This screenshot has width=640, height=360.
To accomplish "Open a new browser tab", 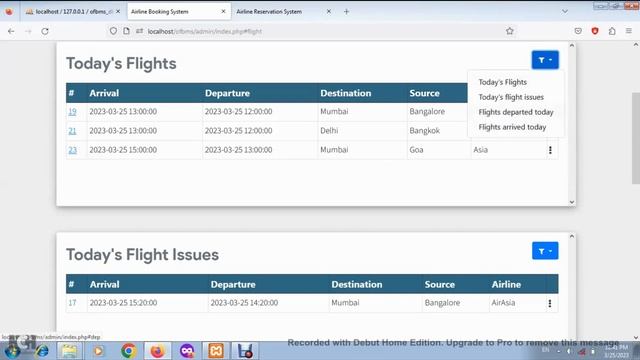I will [x=346, y=11].
